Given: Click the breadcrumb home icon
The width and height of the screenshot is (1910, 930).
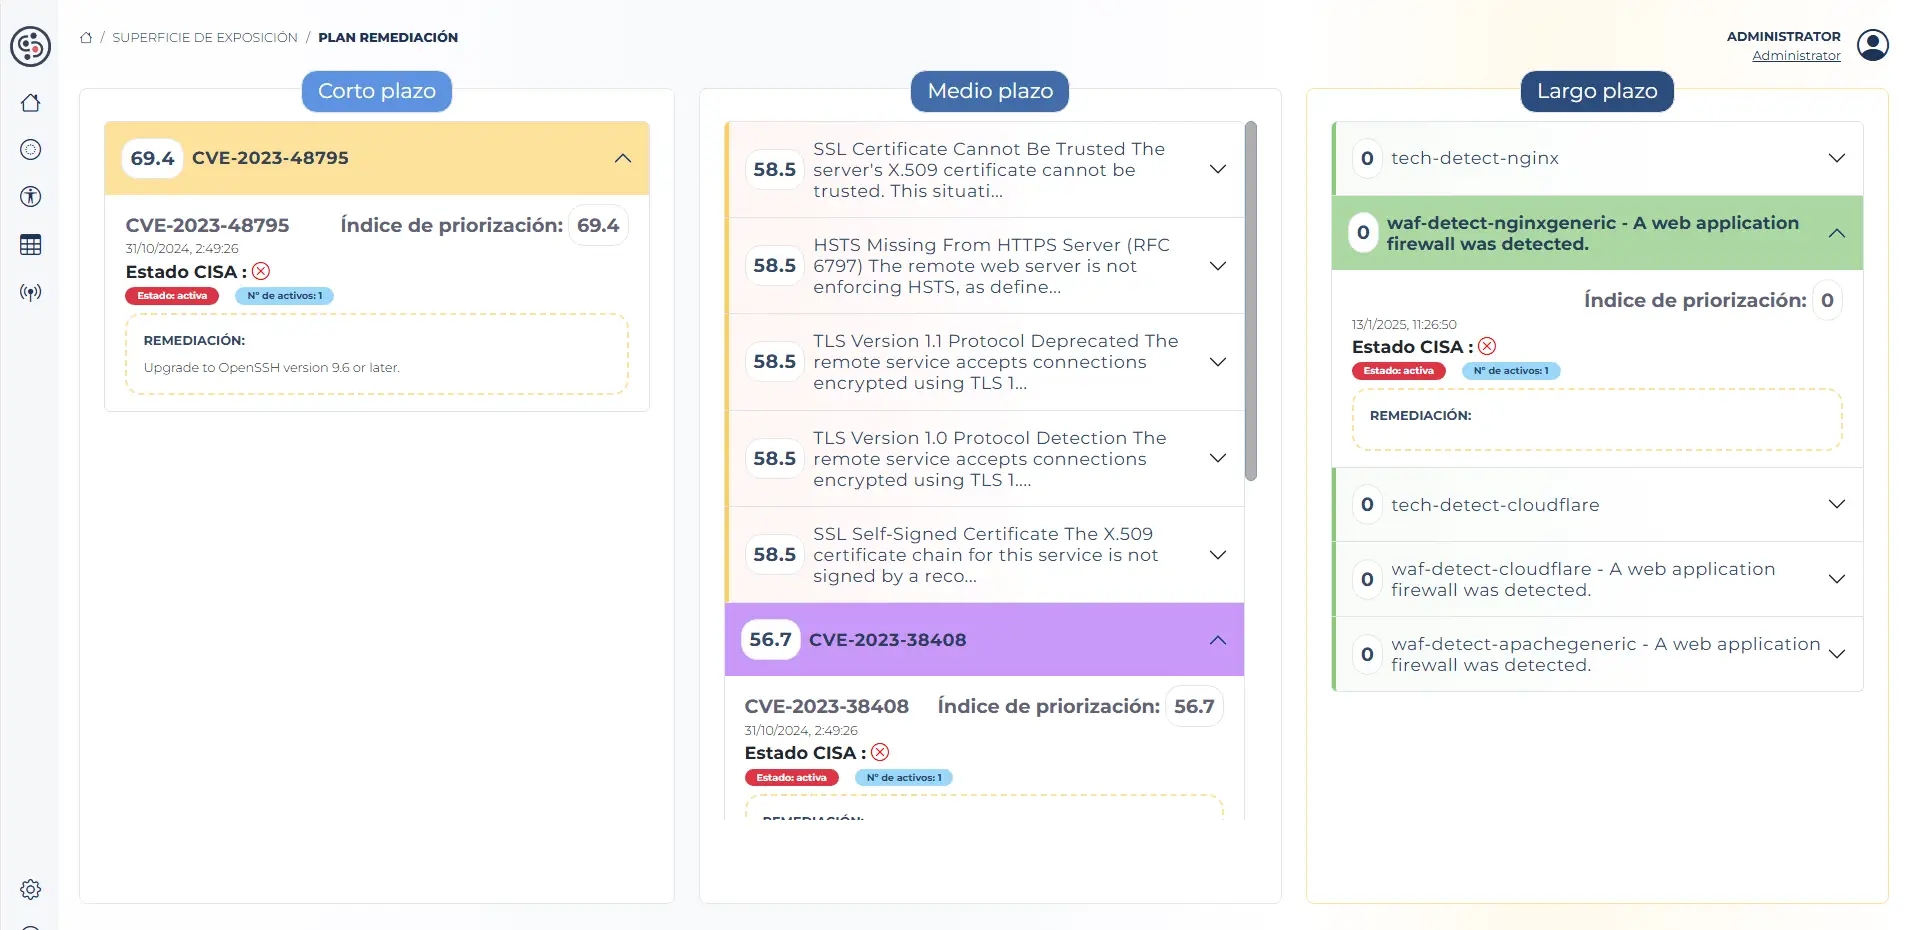Looking at the screenshot, I should tap(86, 38).
